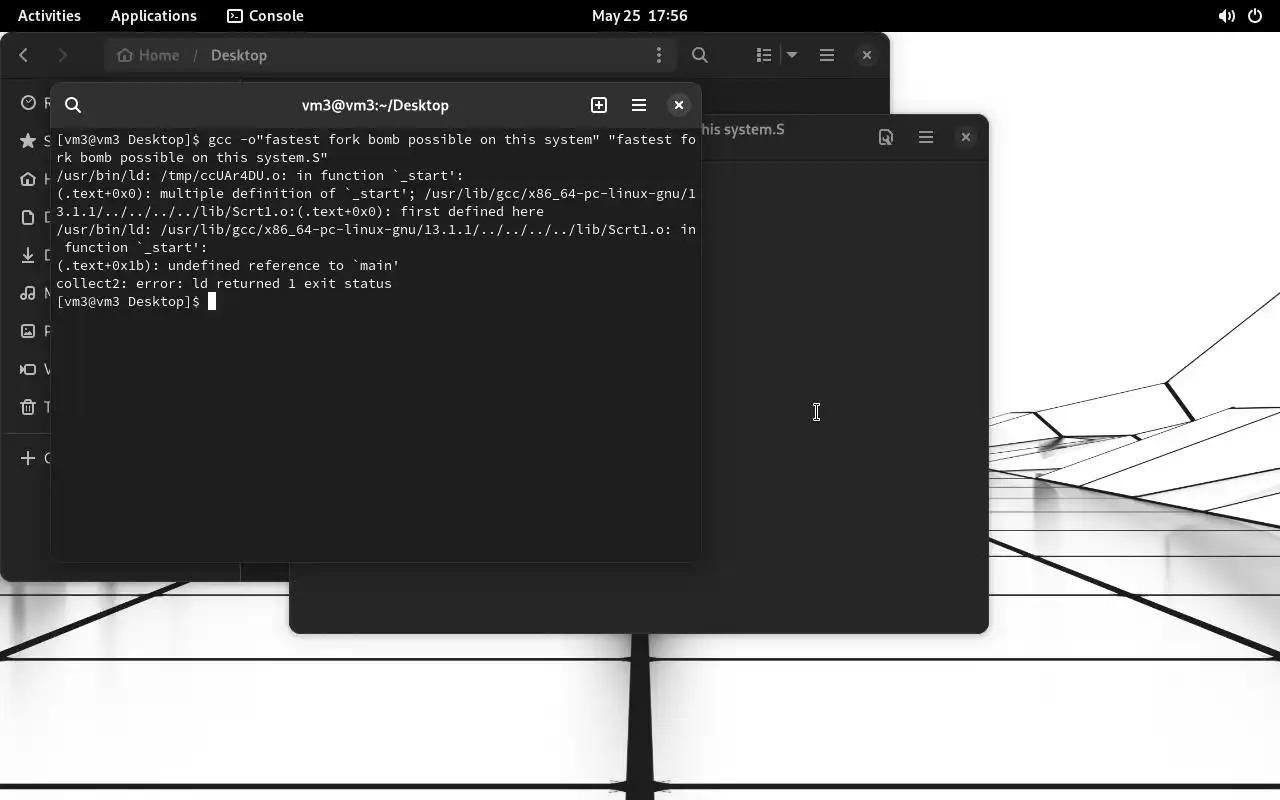Select the Home breadcrumb in Files
1280x800 pixels.
click(148, 55)
